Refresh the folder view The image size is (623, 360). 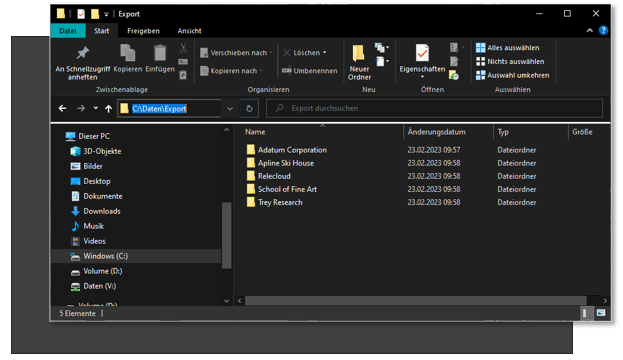(x=249, y=108)
